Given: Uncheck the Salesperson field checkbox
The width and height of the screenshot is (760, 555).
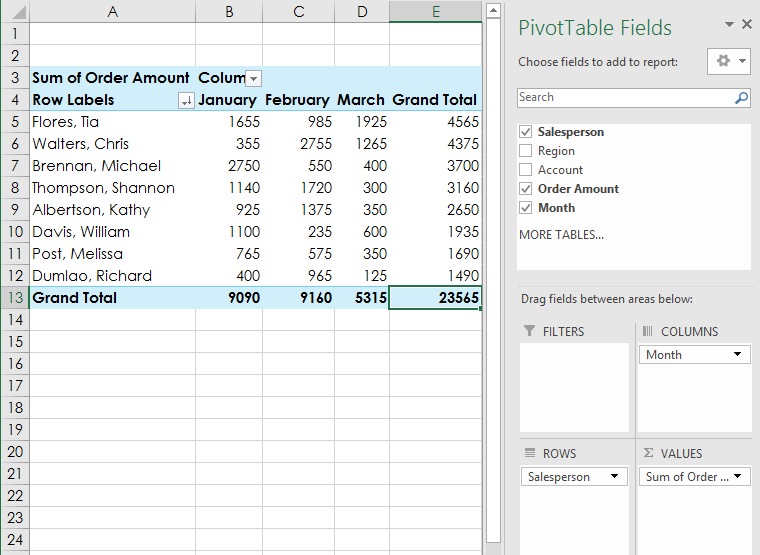Looking at the screenshot, I should point(526,132).
